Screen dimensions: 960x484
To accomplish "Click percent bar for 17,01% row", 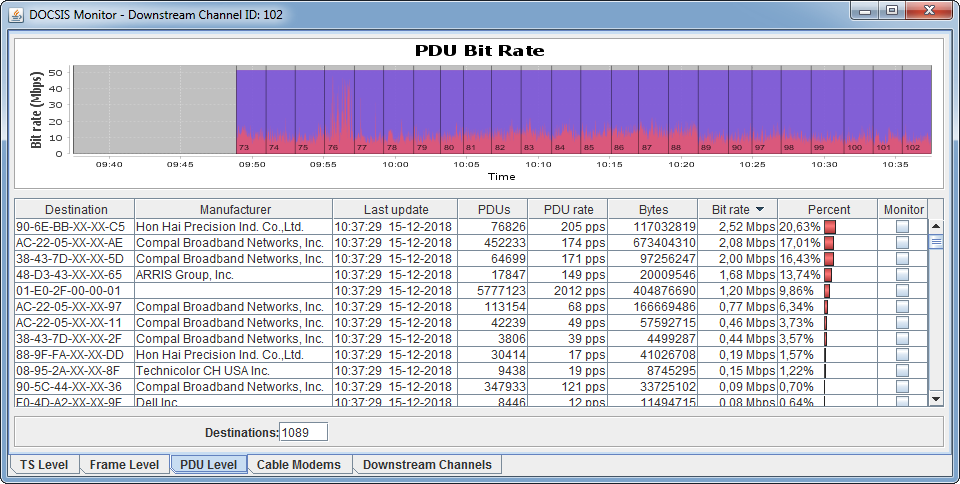I will pyautogui.click(x=829, y=243).
